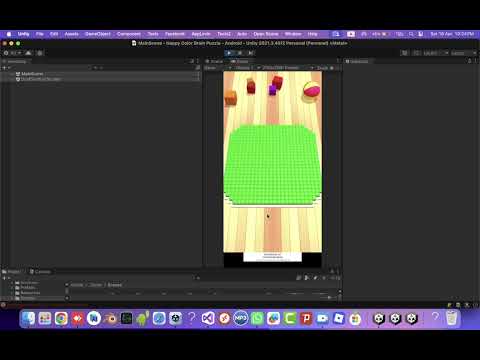
Task: Toggle the Inspector panel lock icon
Action: [469, 61]
